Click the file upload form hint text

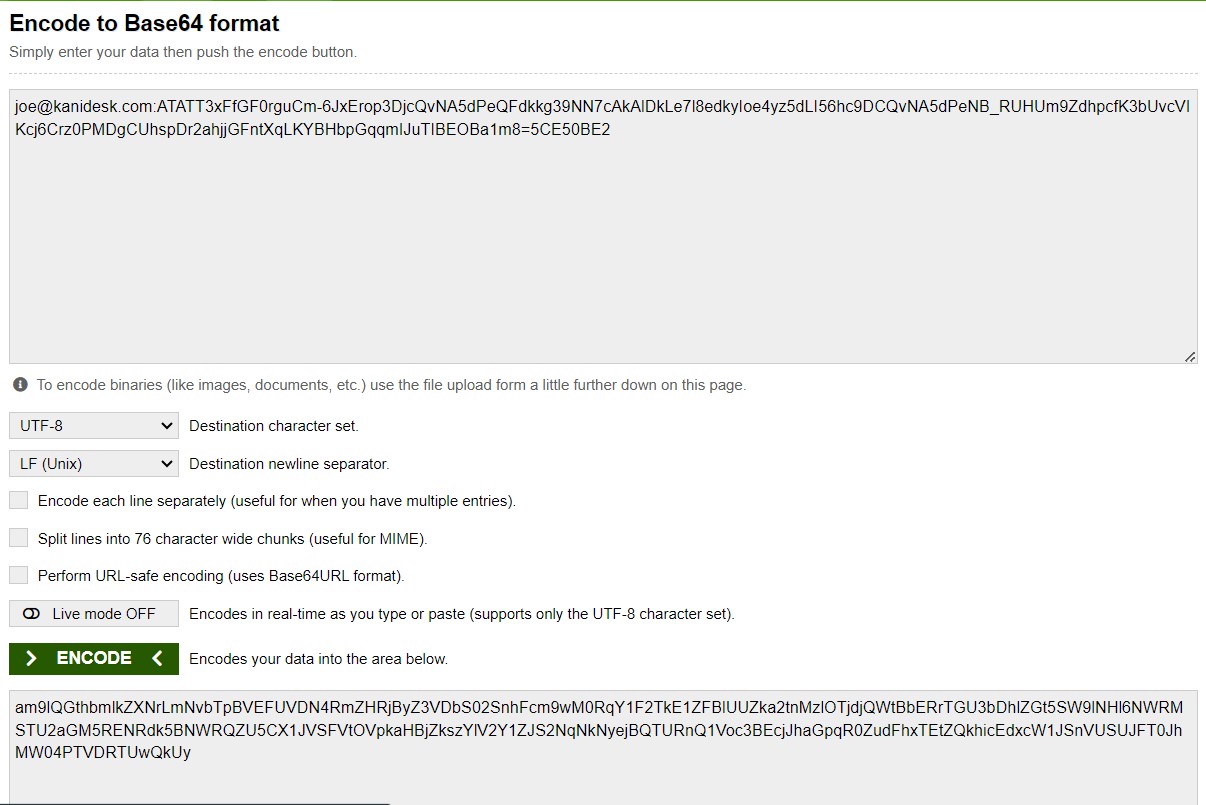pos(392,385)
